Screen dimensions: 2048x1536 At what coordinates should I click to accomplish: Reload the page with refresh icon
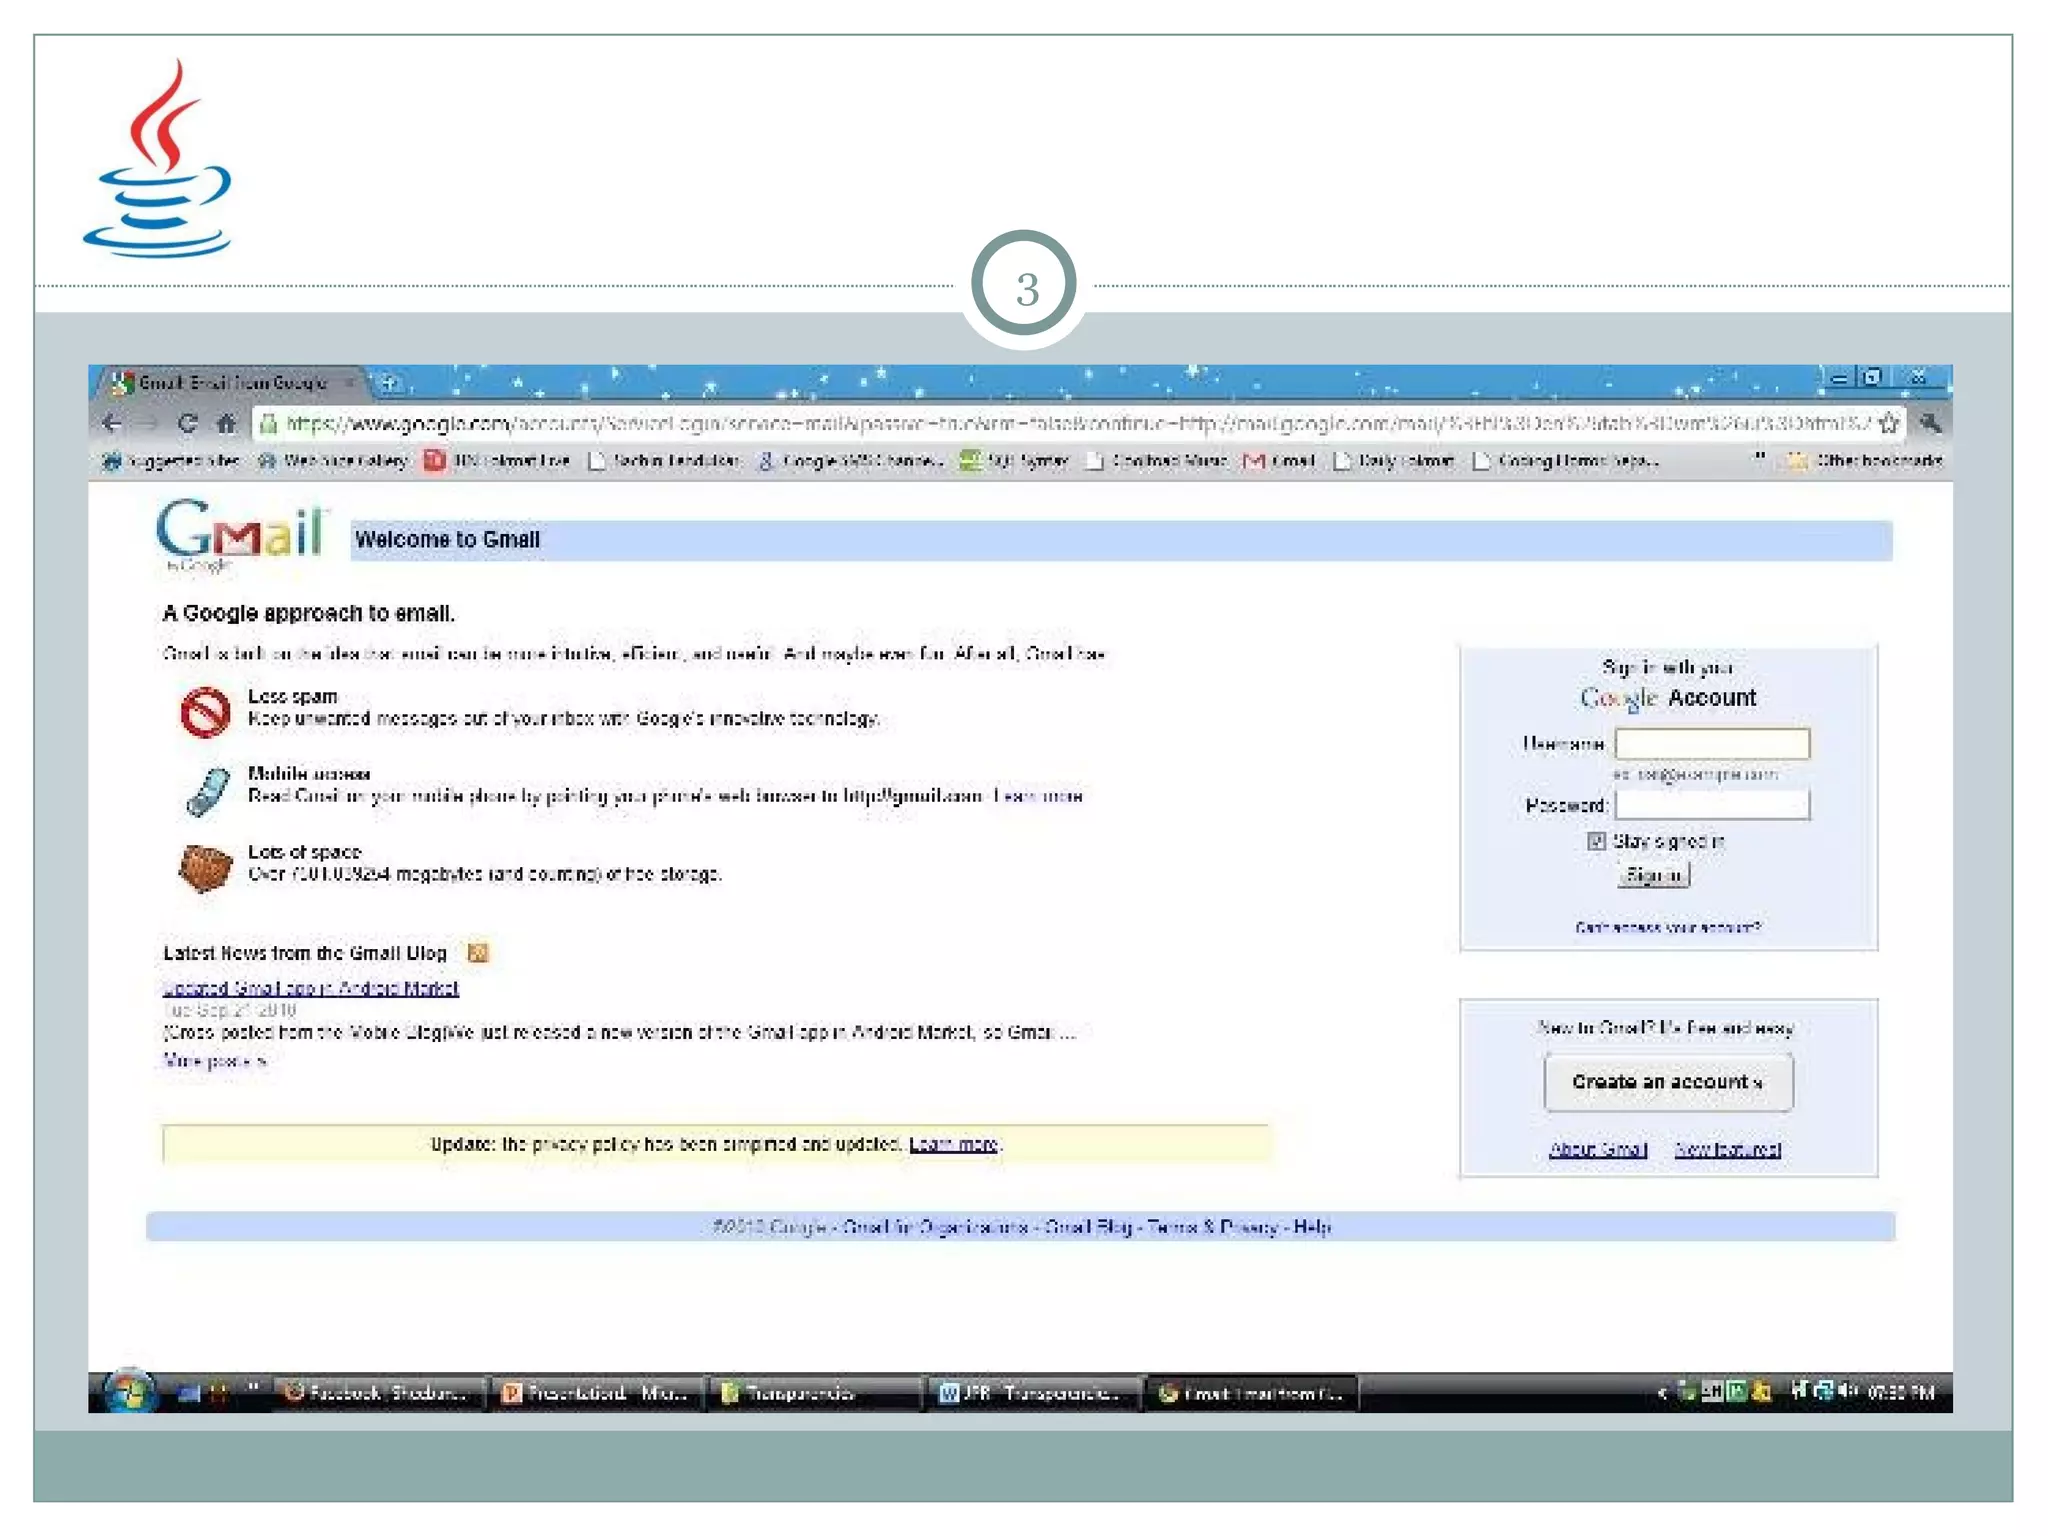tap(187, 423)
